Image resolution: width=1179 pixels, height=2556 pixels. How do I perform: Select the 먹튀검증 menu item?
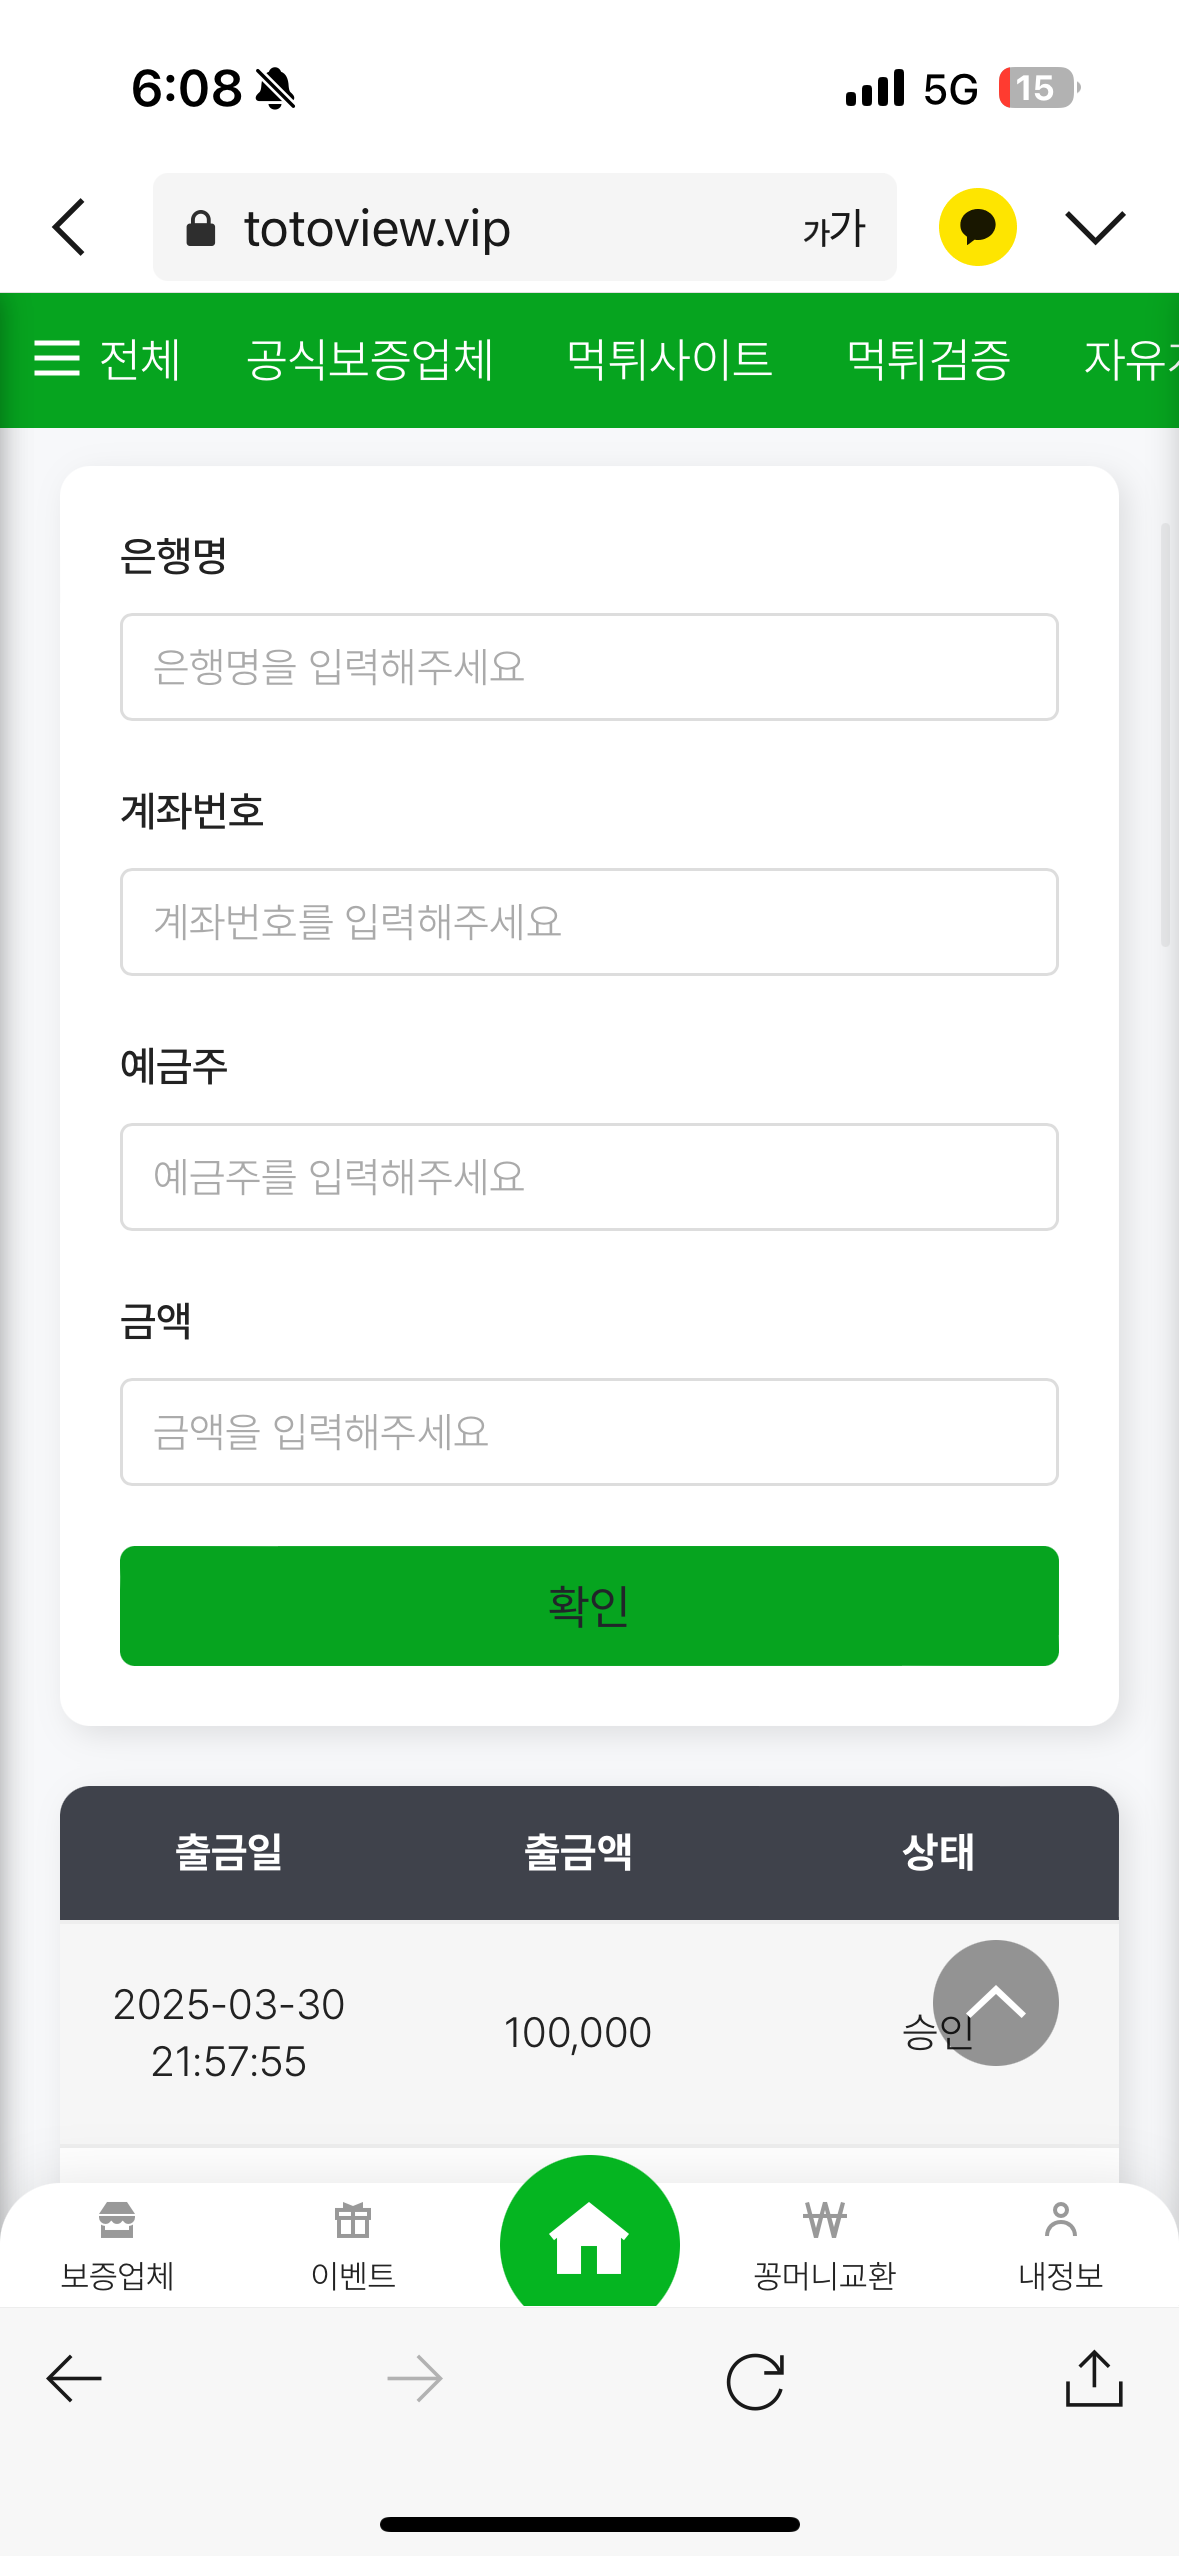point(928,360)
